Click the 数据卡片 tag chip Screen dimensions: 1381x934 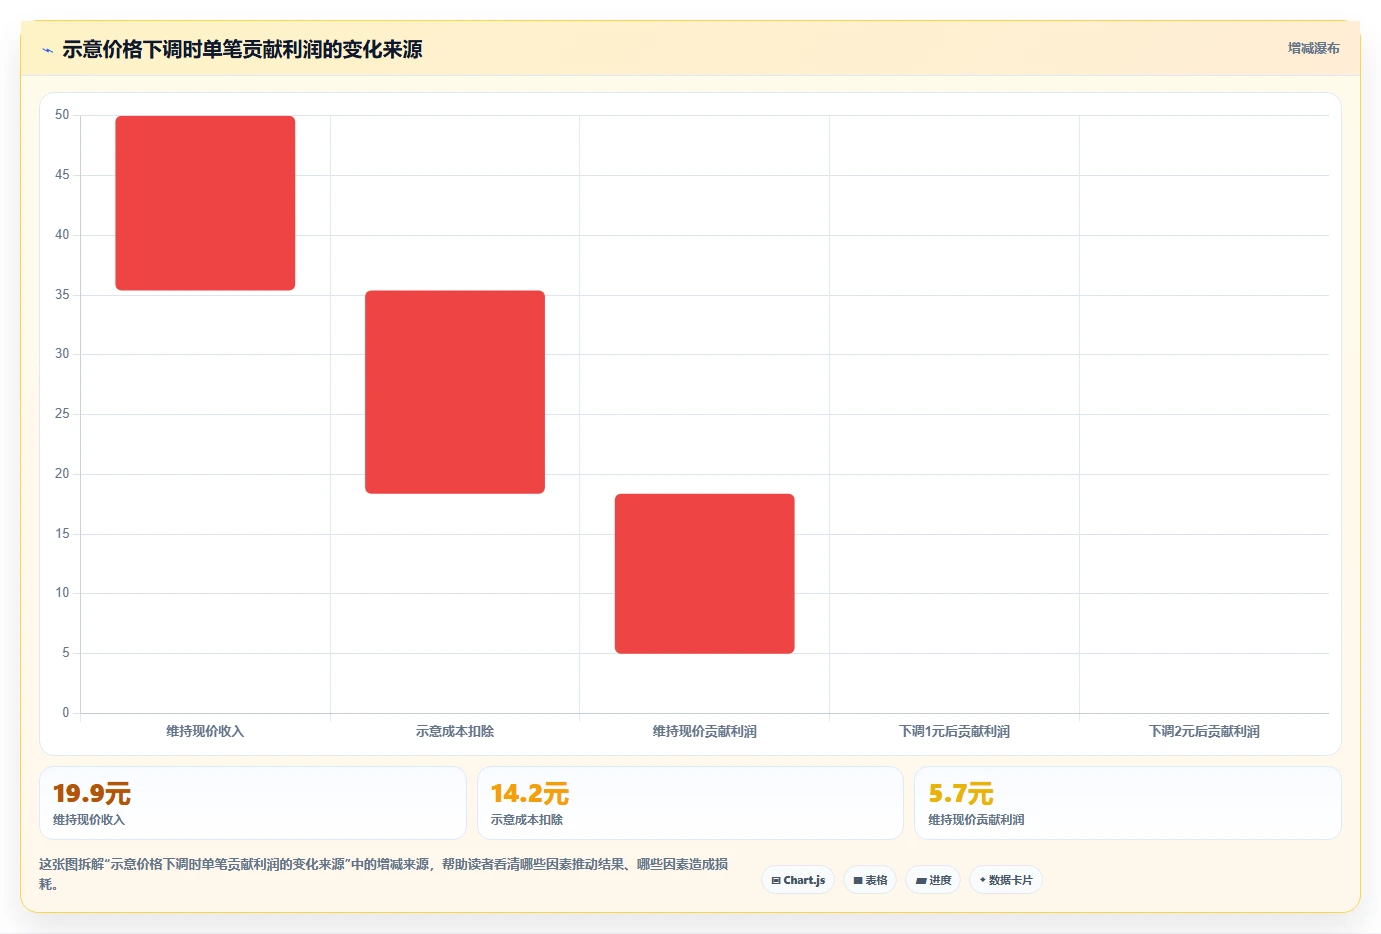pos(1006,880)
